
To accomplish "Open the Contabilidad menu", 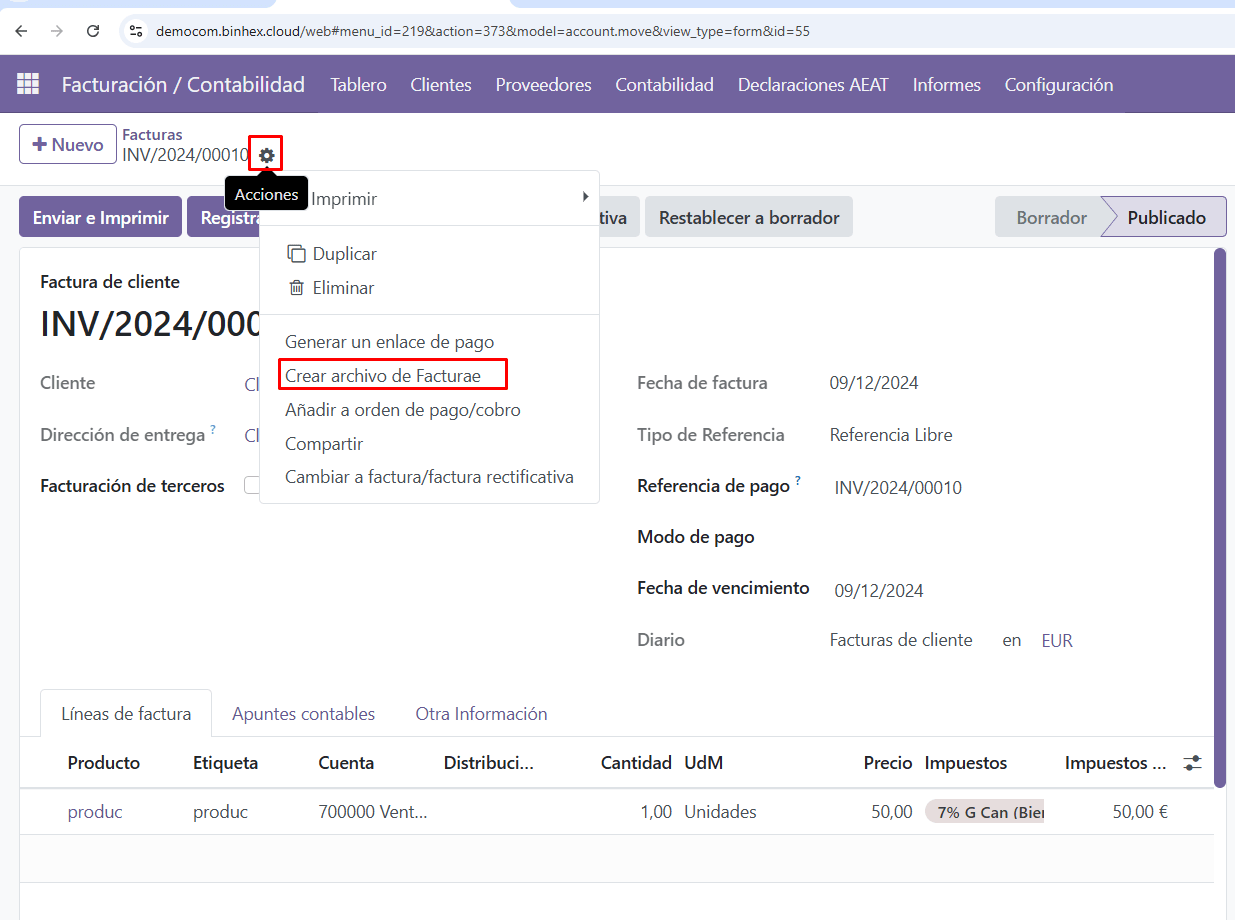I will tap(664, 85).
